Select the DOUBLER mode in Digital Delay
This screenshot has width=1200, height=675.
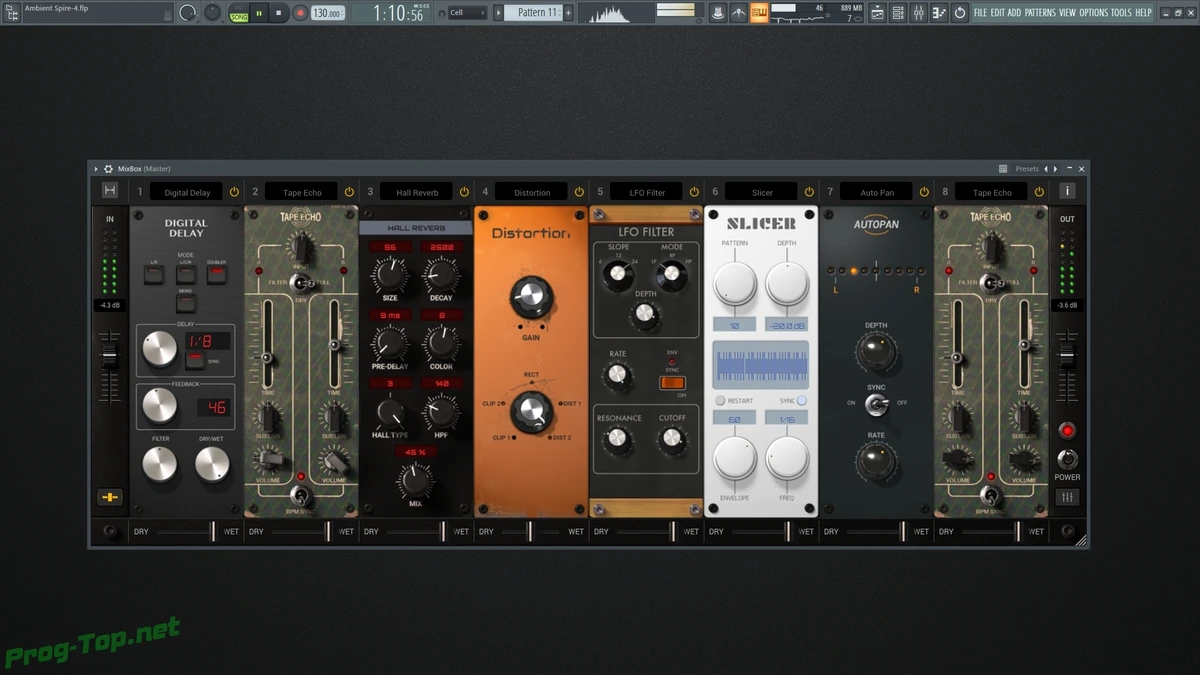[217, 275]
